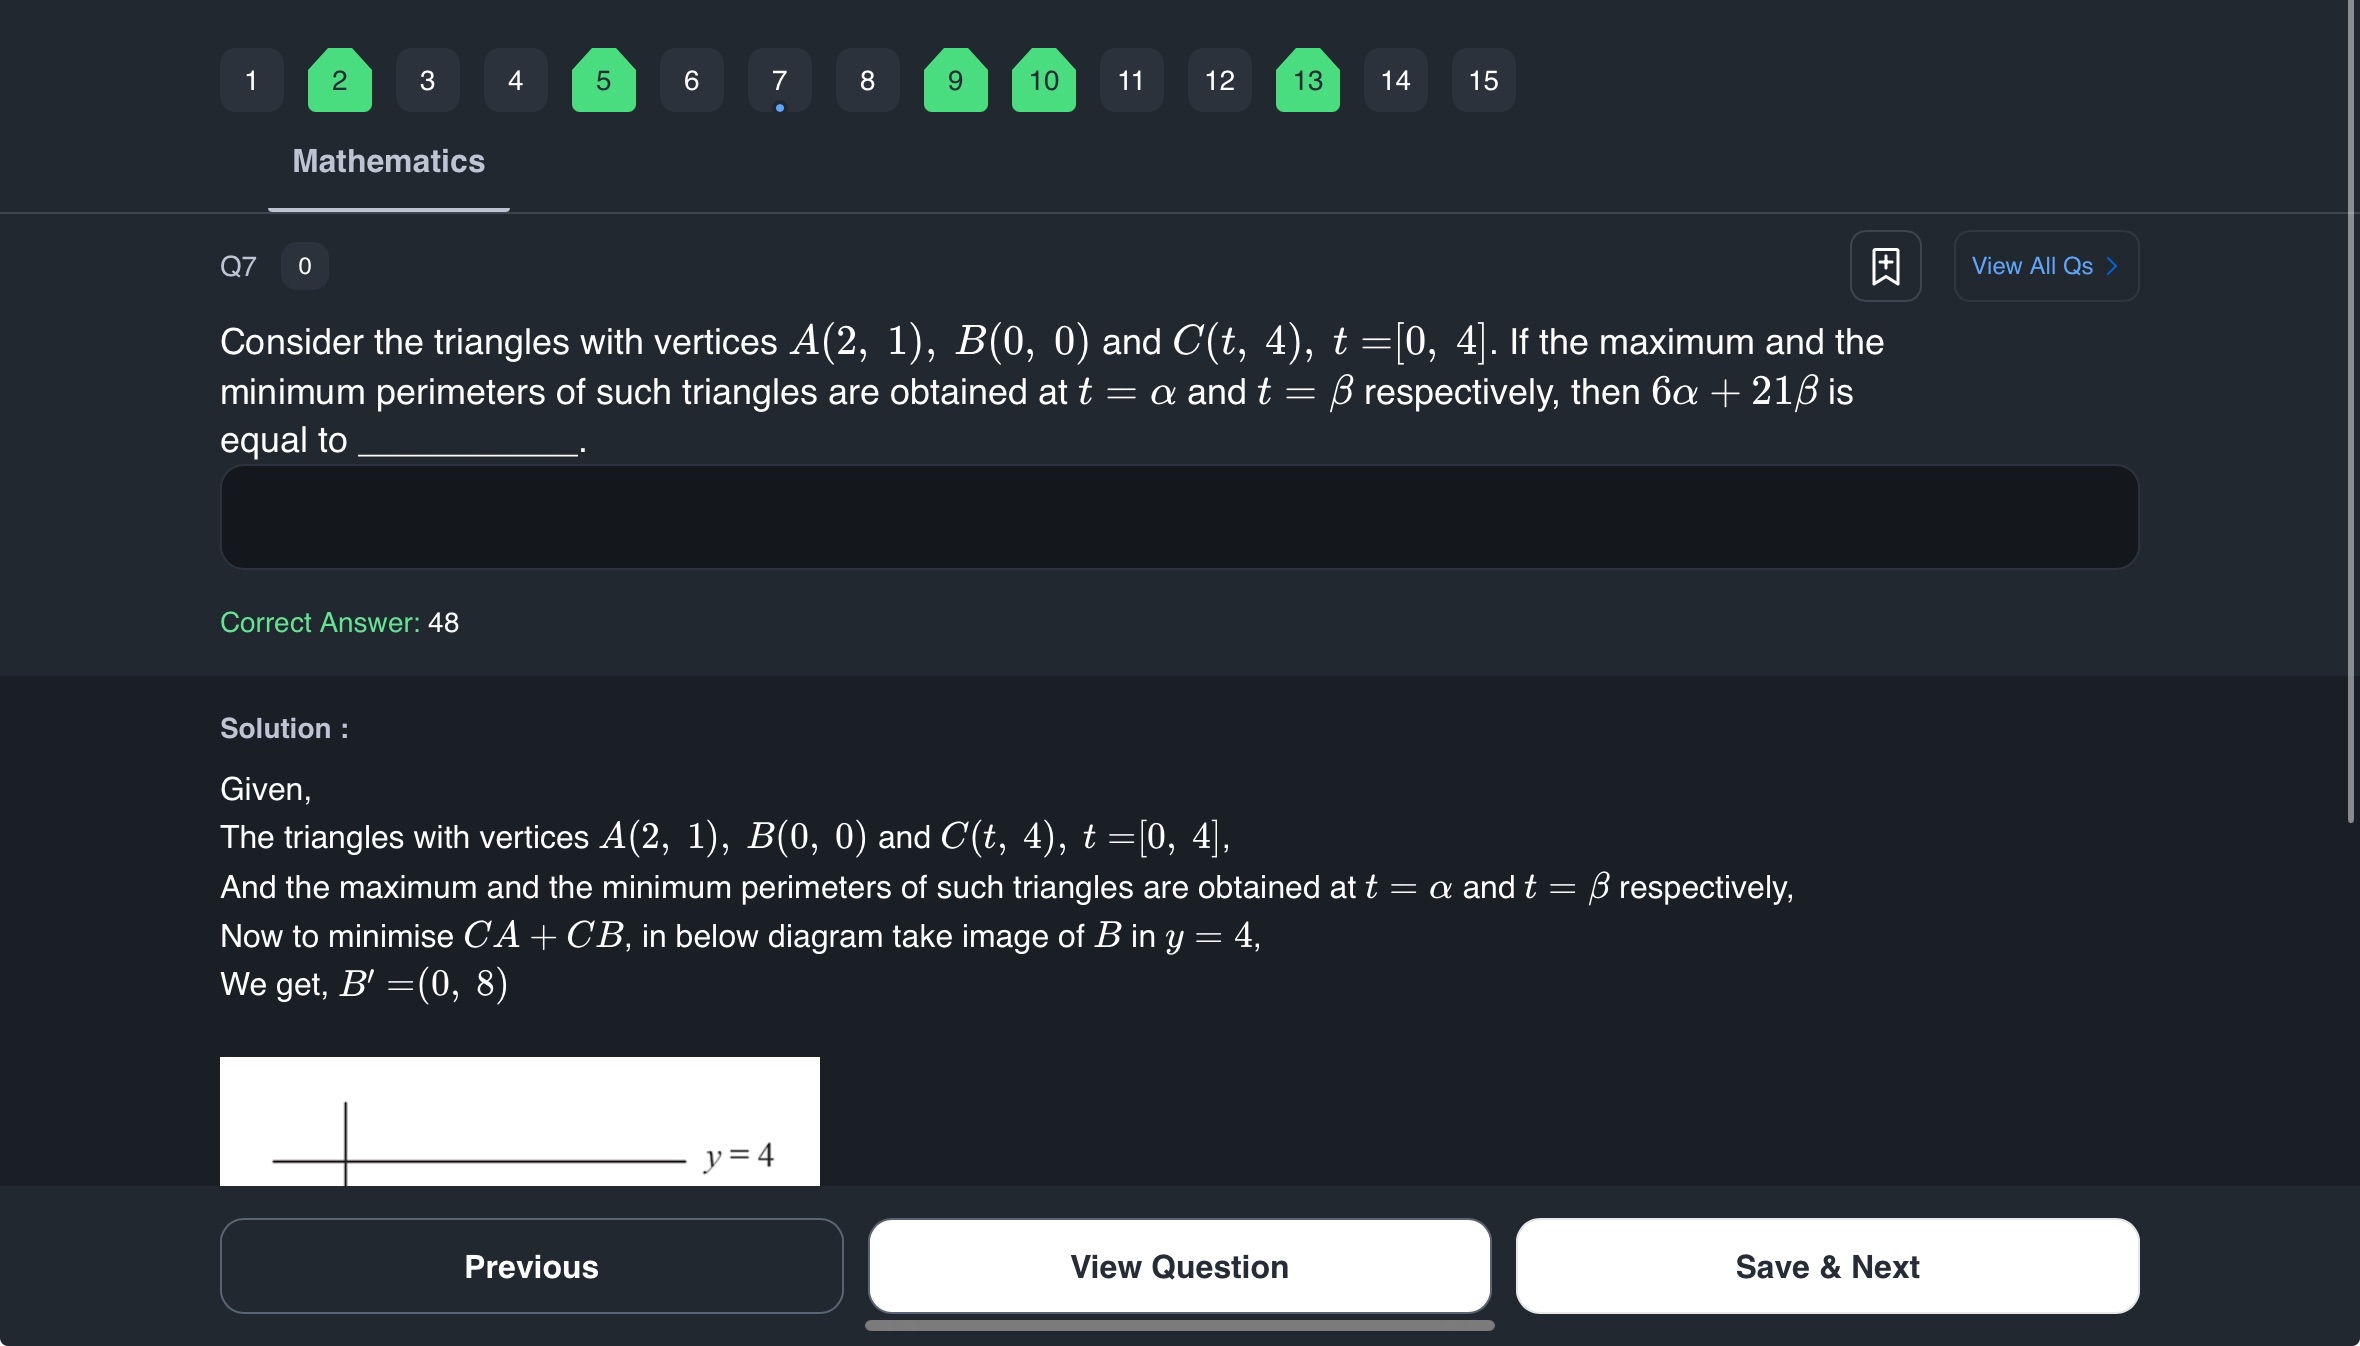Click the Q7 marks badge showing 0

click(305, 266)
